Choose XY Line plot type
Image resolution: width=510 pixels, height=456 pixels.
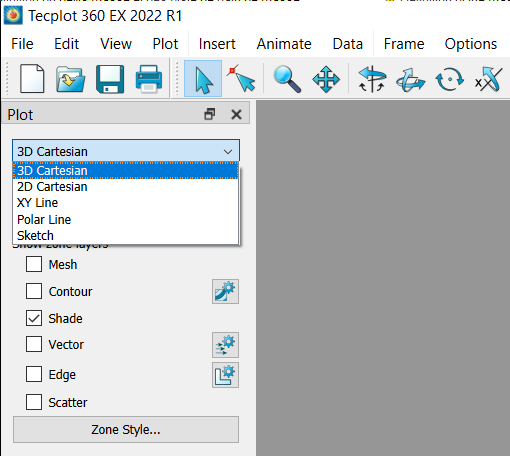point(126,203)
